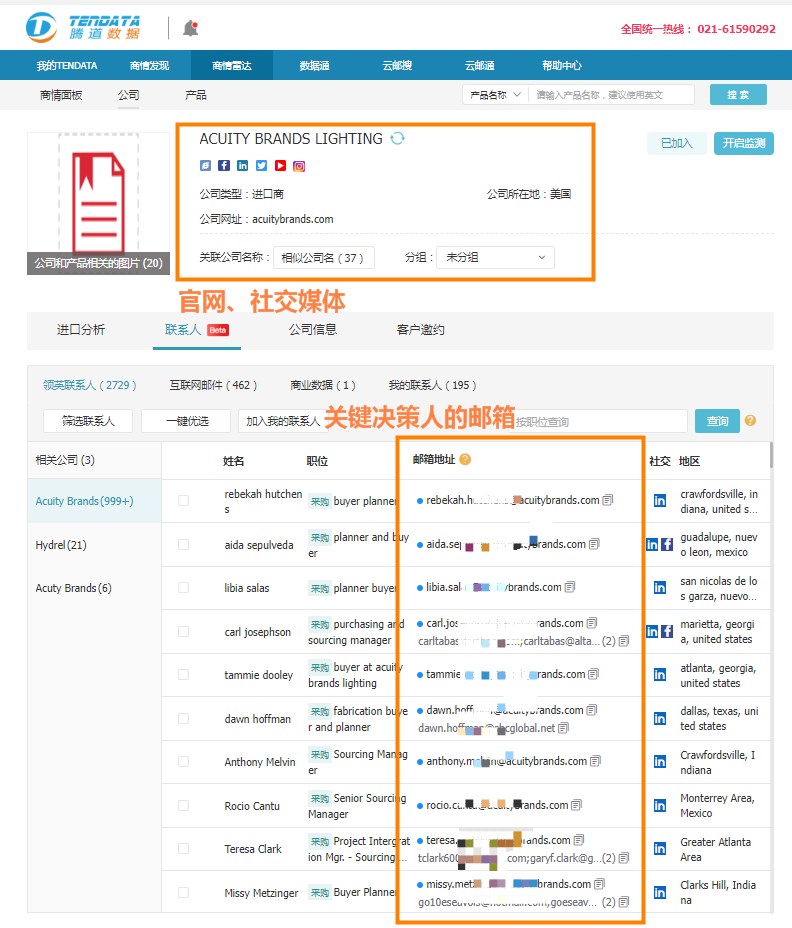
Task: Click the 按职位查询 position search field
Action: coord(598,421)
